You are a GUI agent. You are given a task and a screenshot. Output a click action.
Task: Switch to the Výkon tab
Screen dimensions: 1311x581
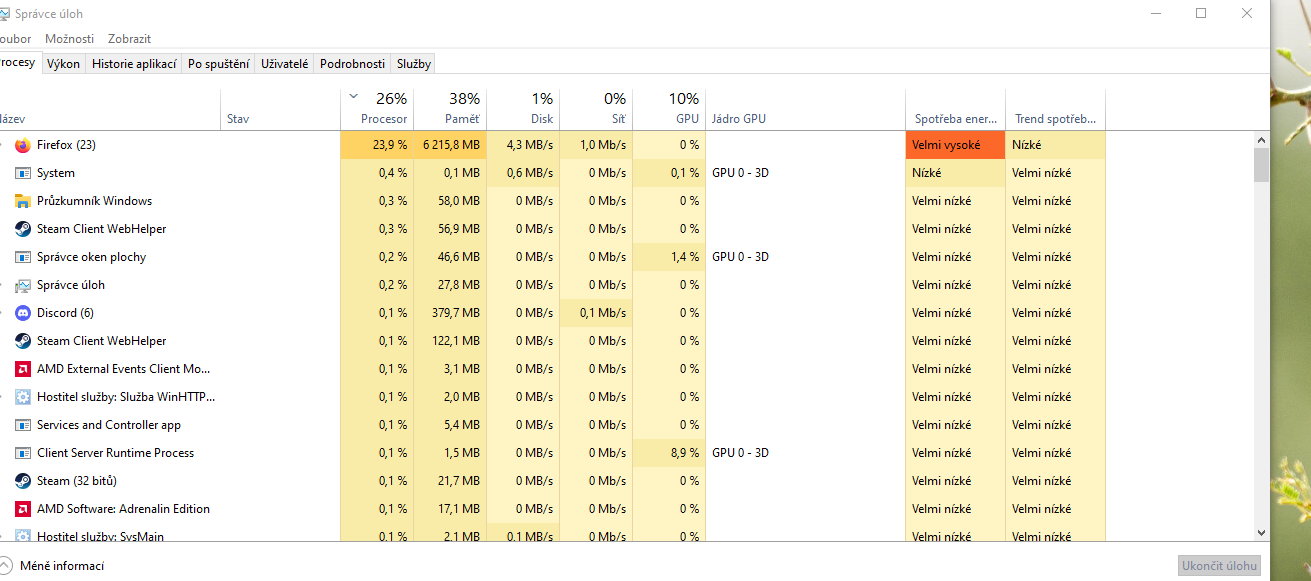tap(63, 64)
